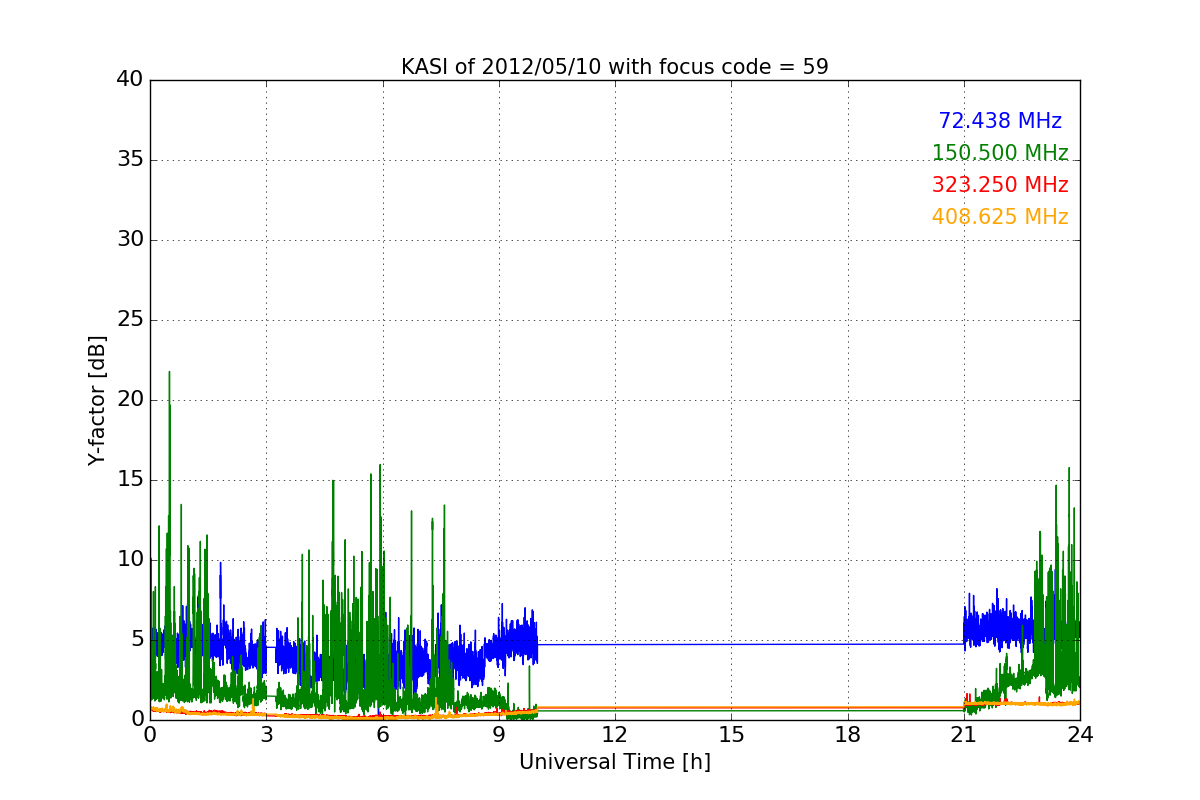
Task: Click the y-axis tick label 40
Action: coord(130,80)
